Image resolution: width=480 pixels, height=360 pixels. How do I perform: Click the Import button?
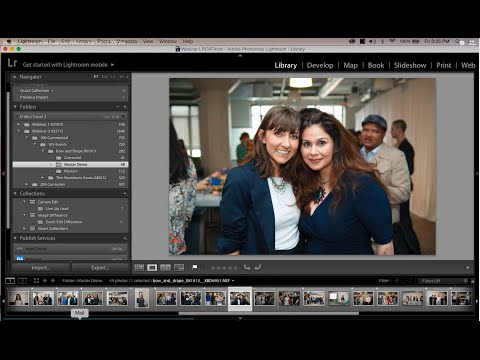[x=41, y=268]
